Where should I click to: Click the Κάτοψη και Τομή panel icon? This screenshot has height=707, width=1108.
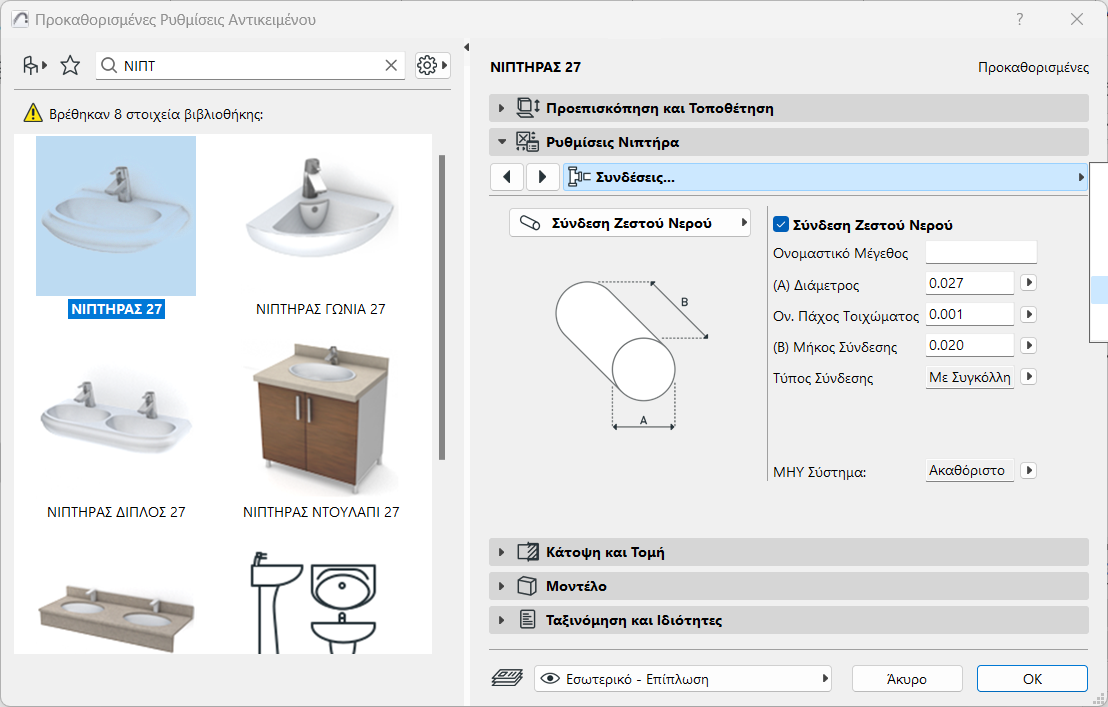pos(528,552)
